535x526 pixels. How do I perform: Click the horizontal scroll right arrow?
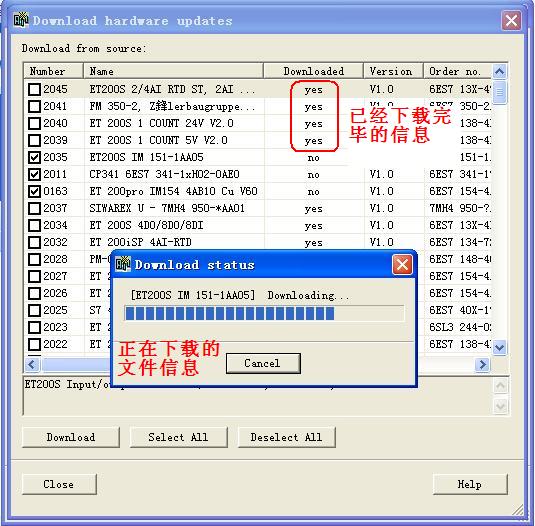coord(482,364)
